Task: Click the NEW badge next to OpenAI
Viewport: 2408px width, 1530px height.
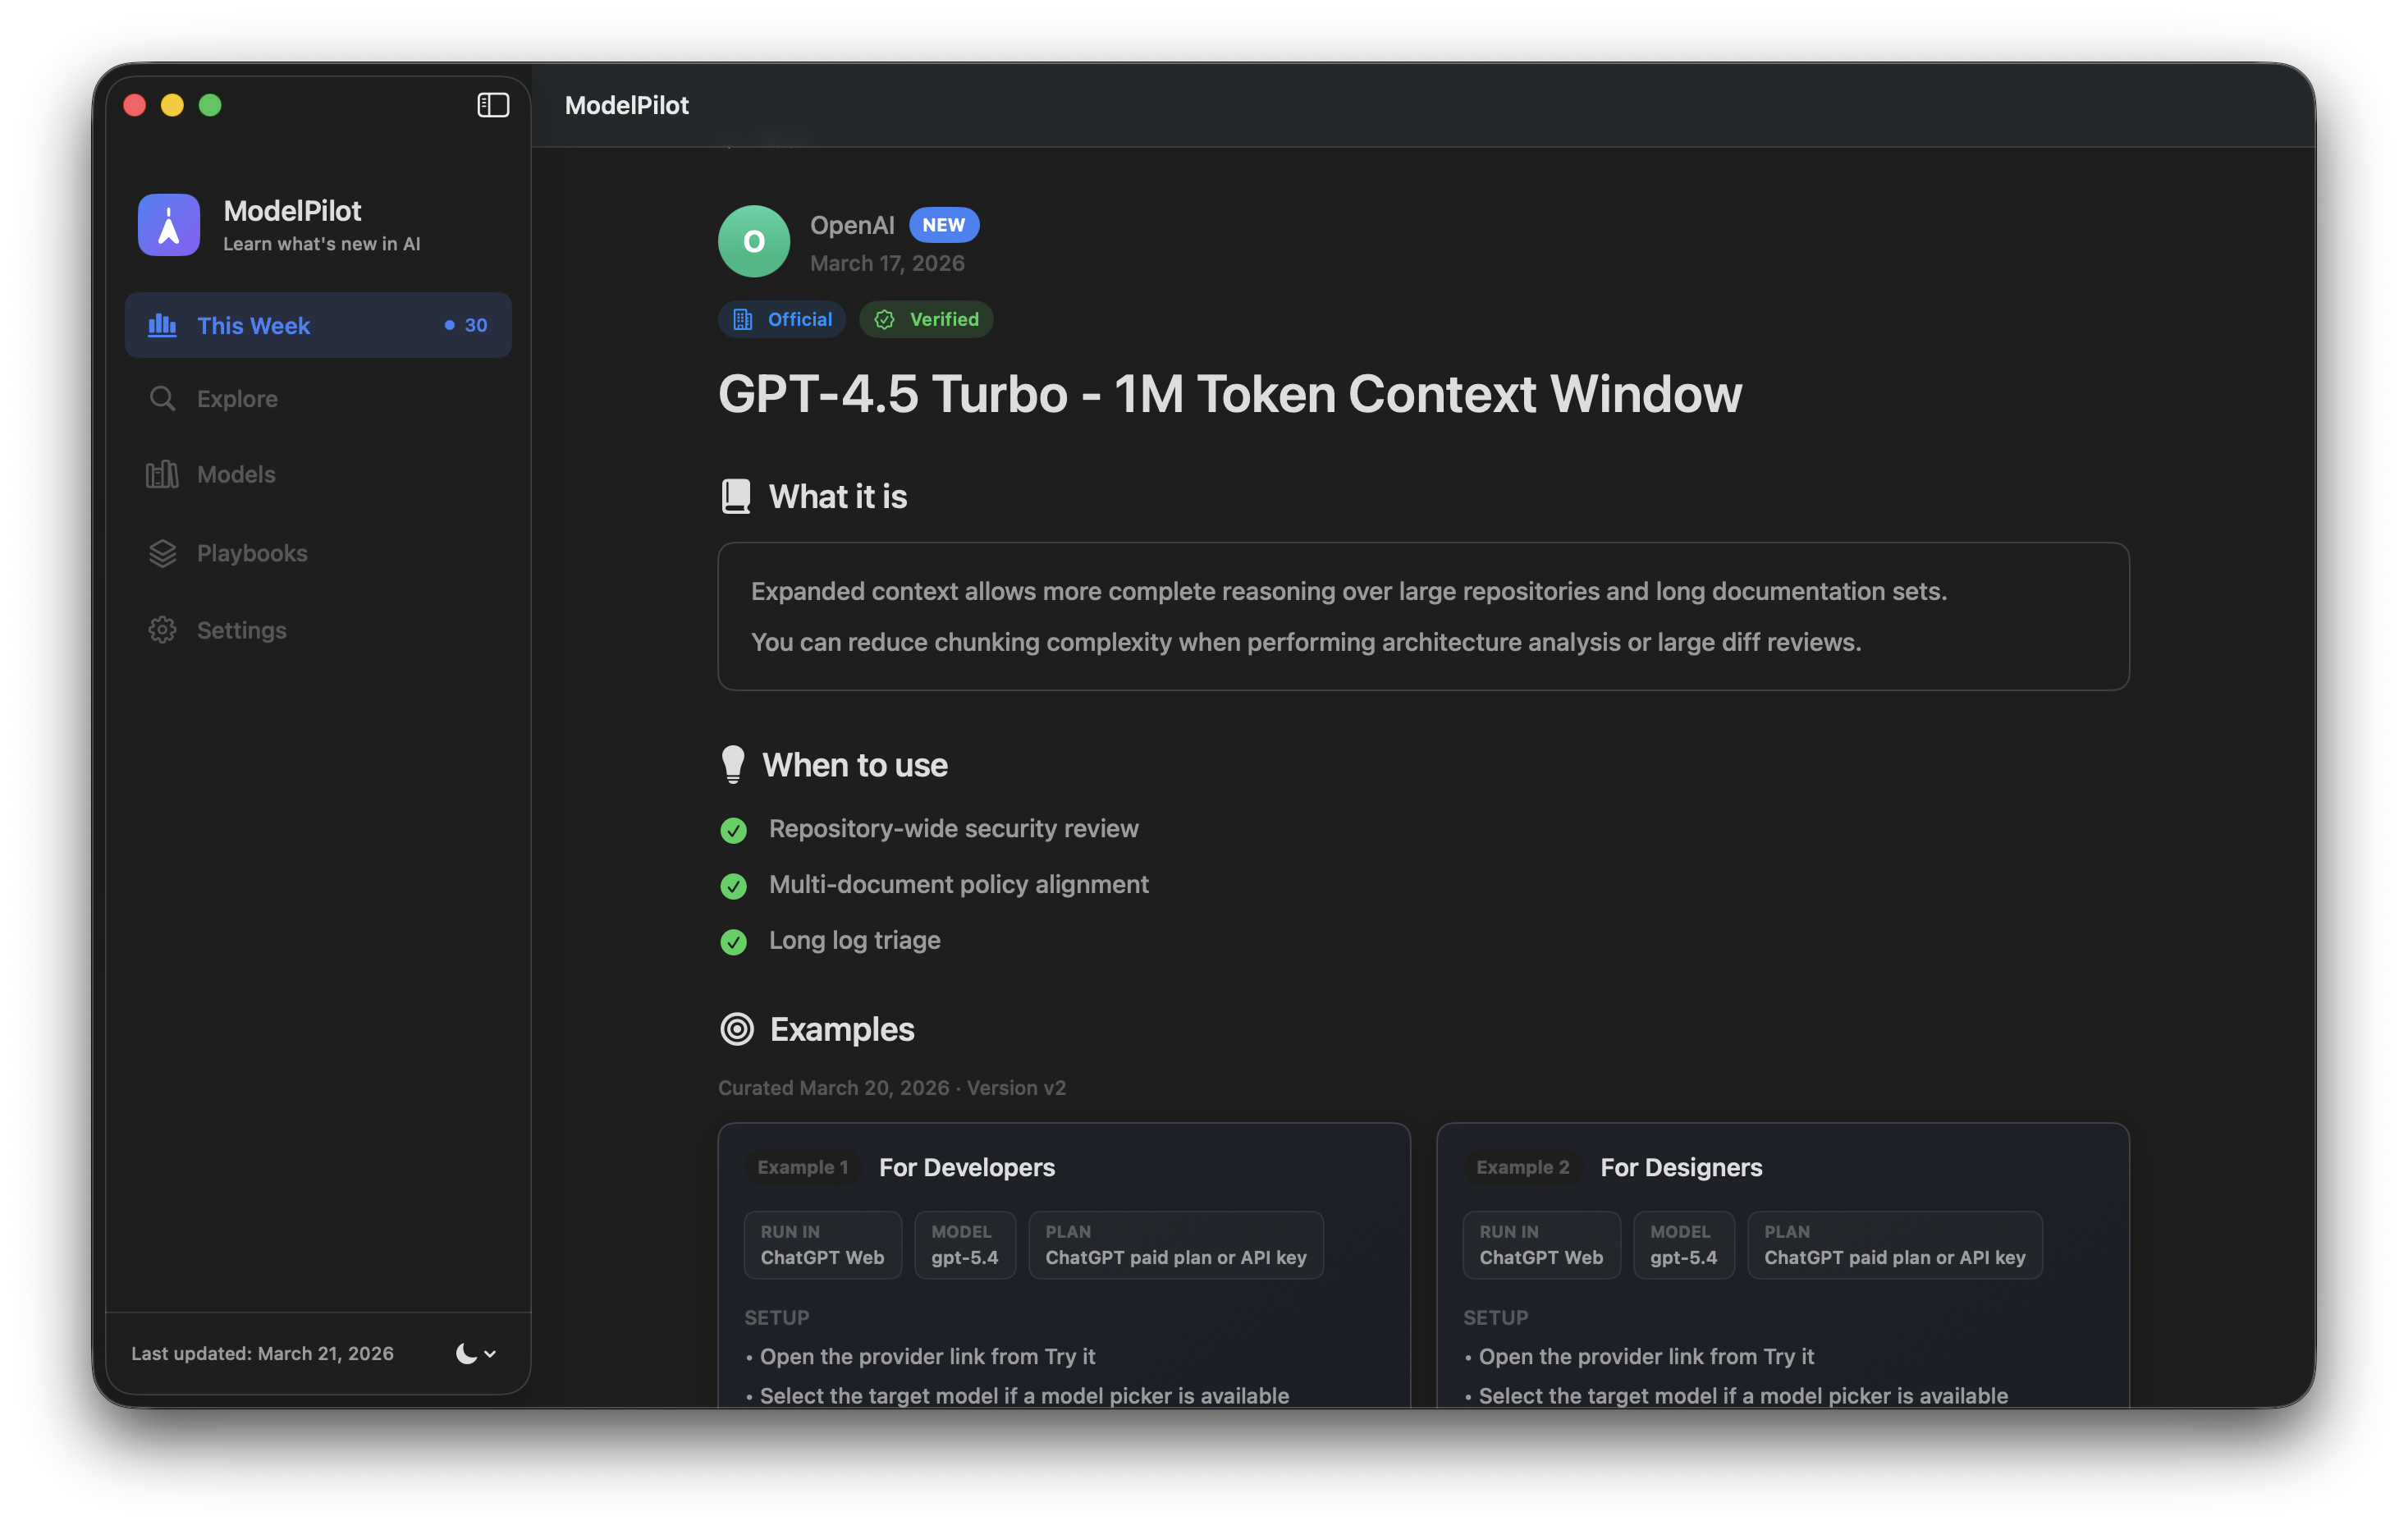Action: [x=942, y=224]
